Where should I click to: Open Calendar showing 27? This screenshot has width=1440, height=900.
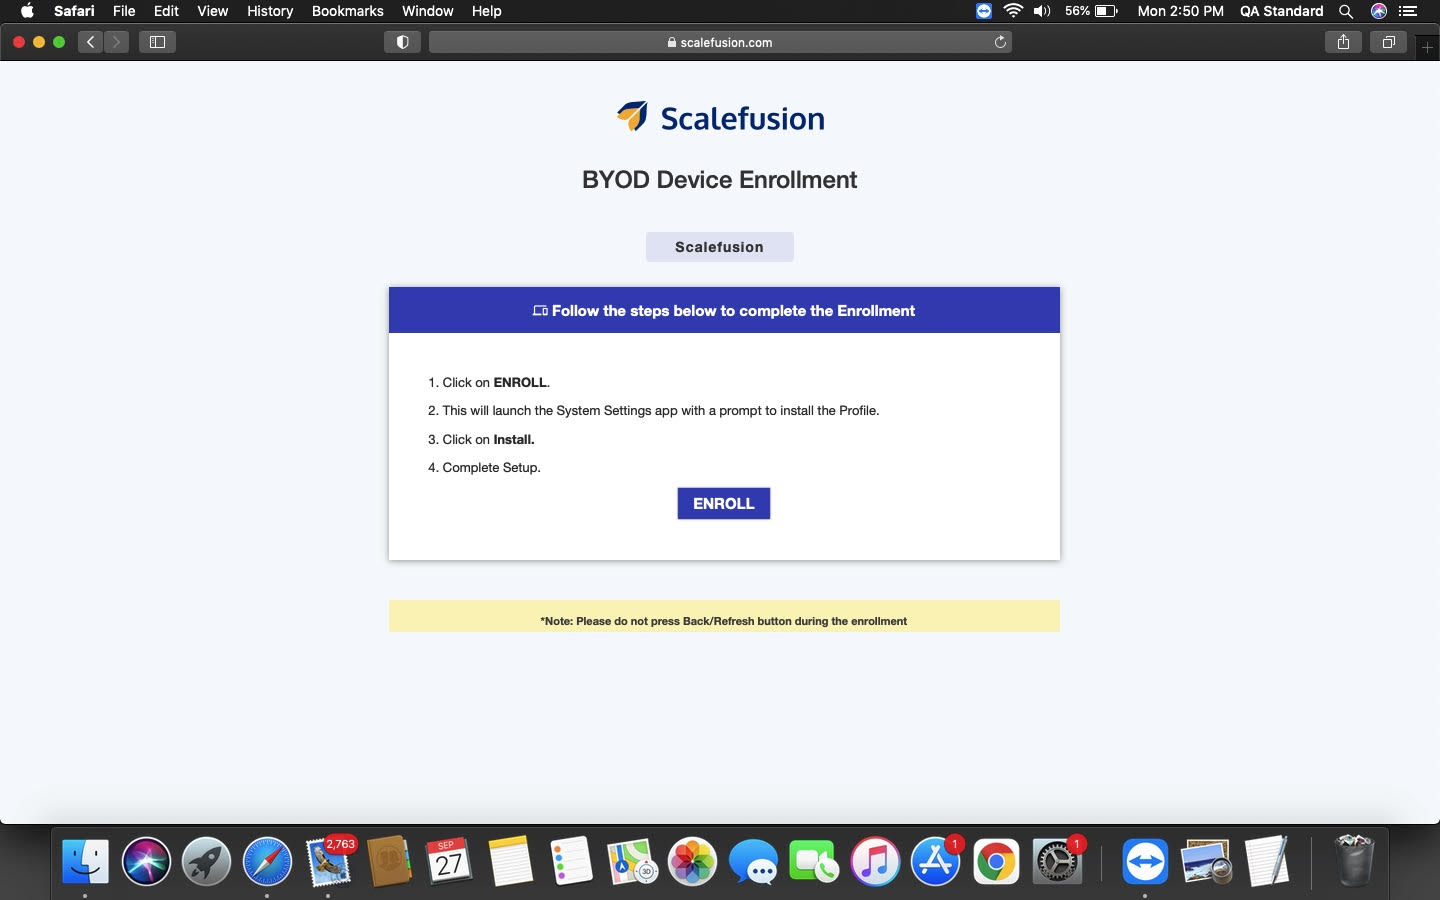coord(450,861)
